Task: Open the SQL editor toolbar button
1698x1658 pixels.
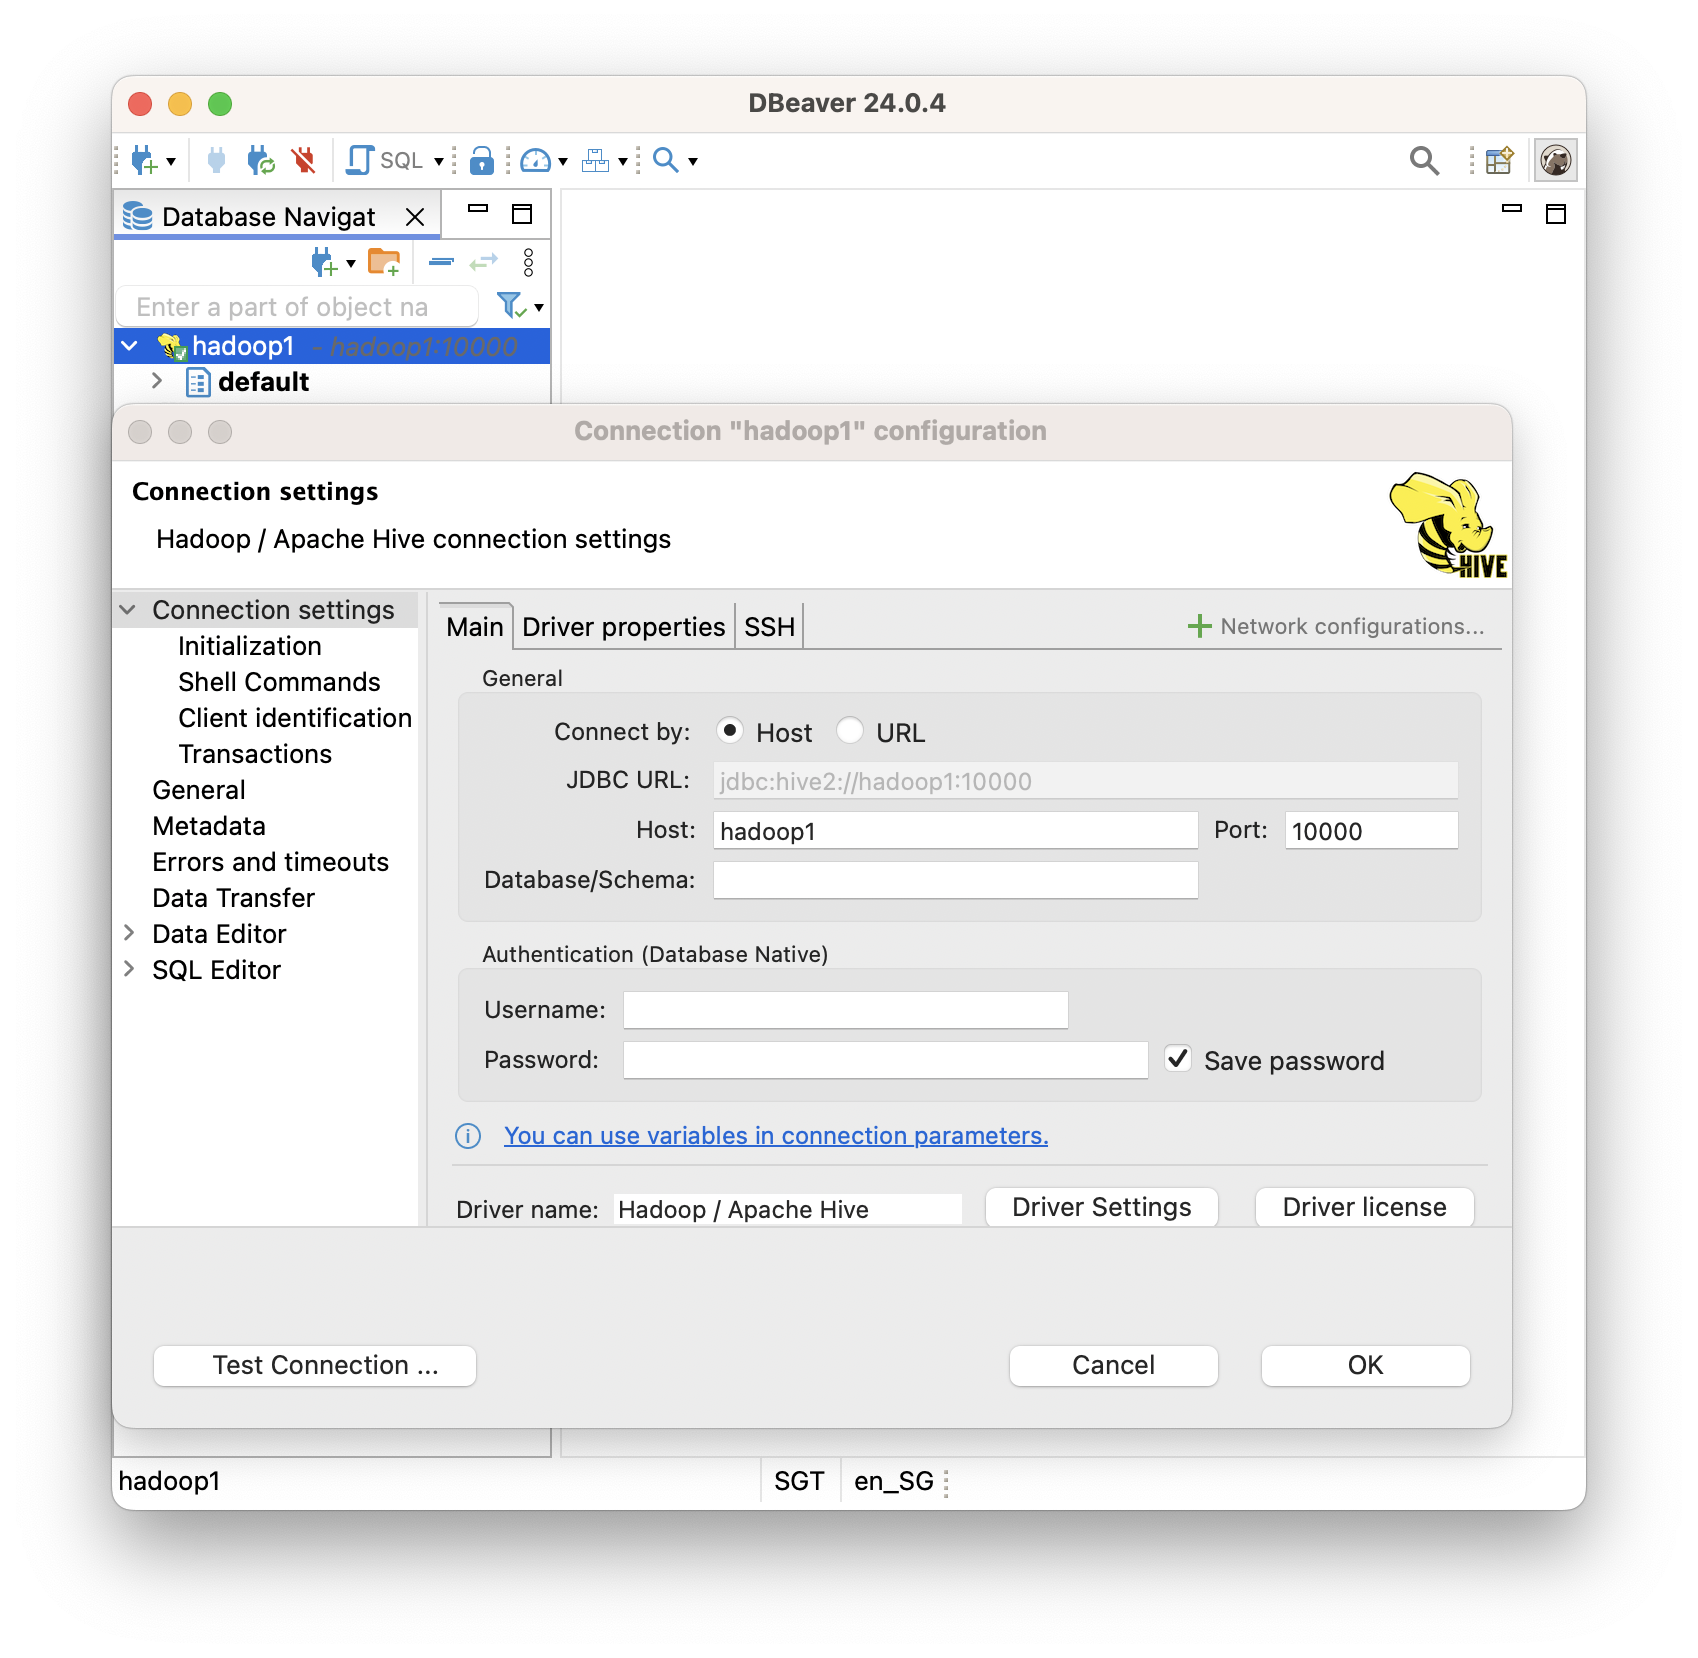Action: coord(385,160)
